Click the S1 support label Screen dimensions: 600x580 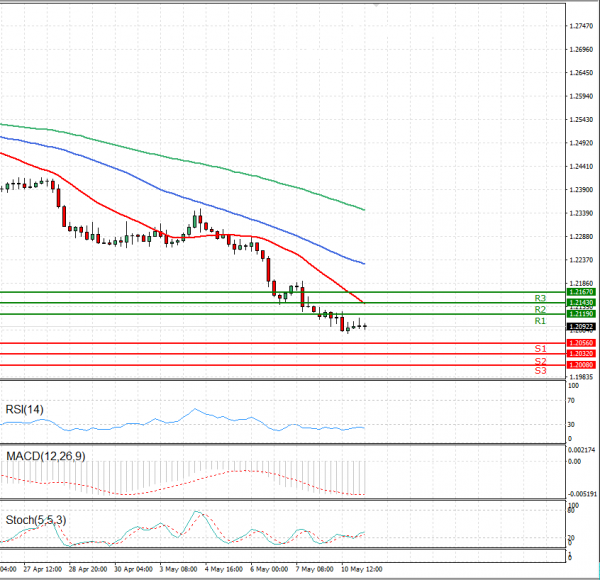[540, 349]
